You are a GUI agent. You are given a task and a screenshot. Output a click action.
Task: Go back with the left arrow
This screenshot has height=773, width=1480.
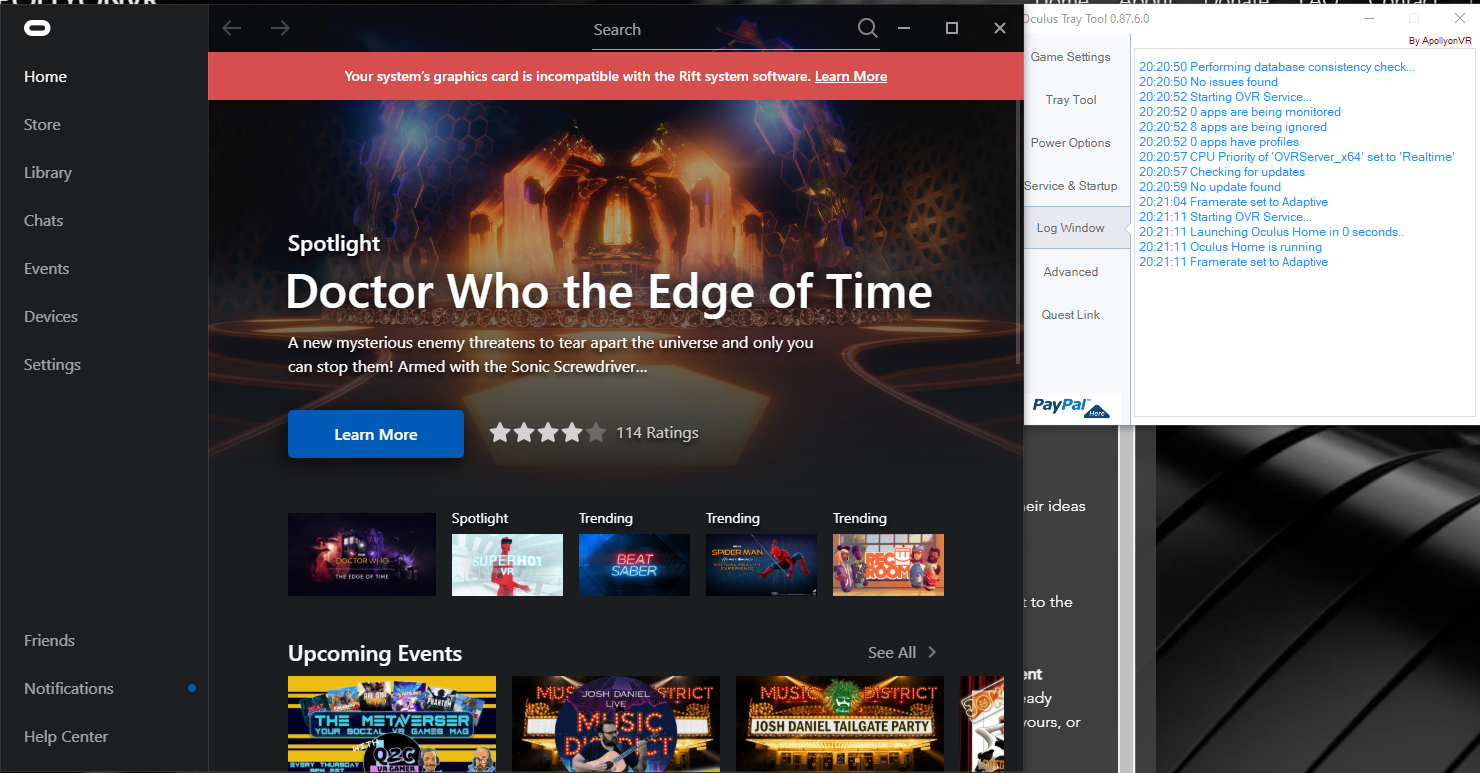coord(232,28)
